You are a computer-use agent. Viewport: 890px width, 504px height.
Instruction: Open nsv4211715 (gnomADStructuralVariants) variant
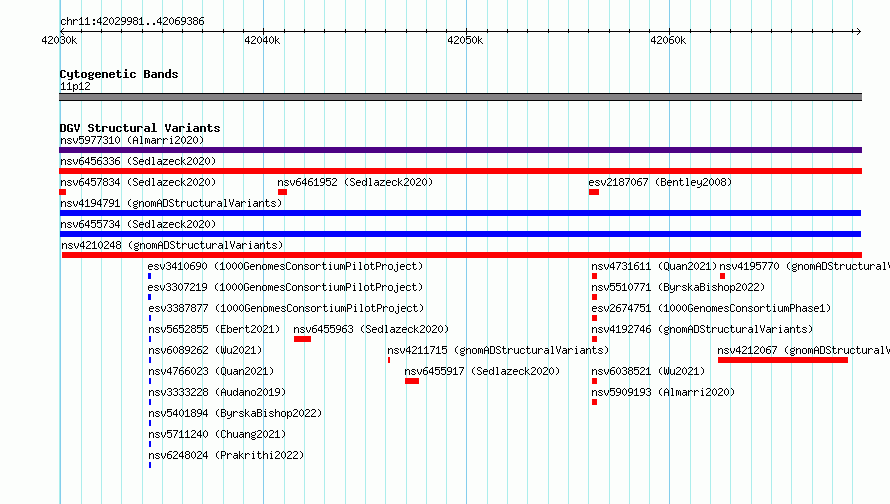coord(498,350)
